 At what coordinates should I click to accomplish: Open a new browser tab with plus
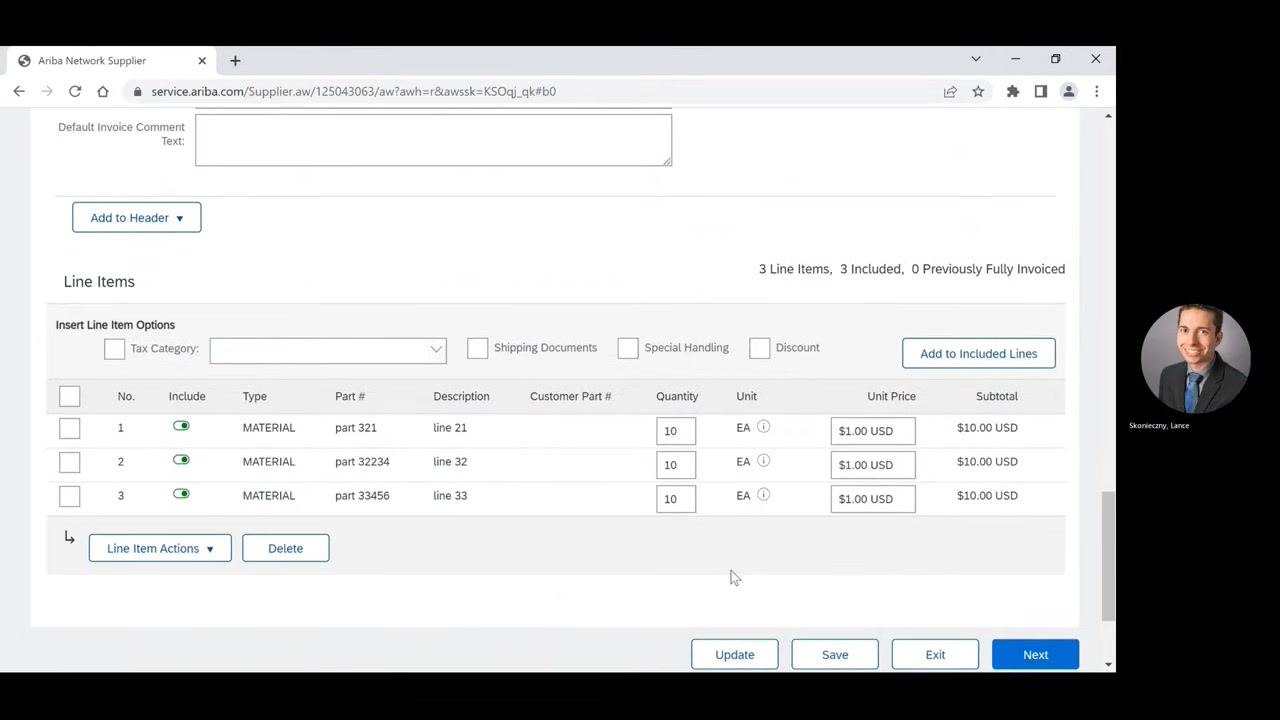click(235, 61)
